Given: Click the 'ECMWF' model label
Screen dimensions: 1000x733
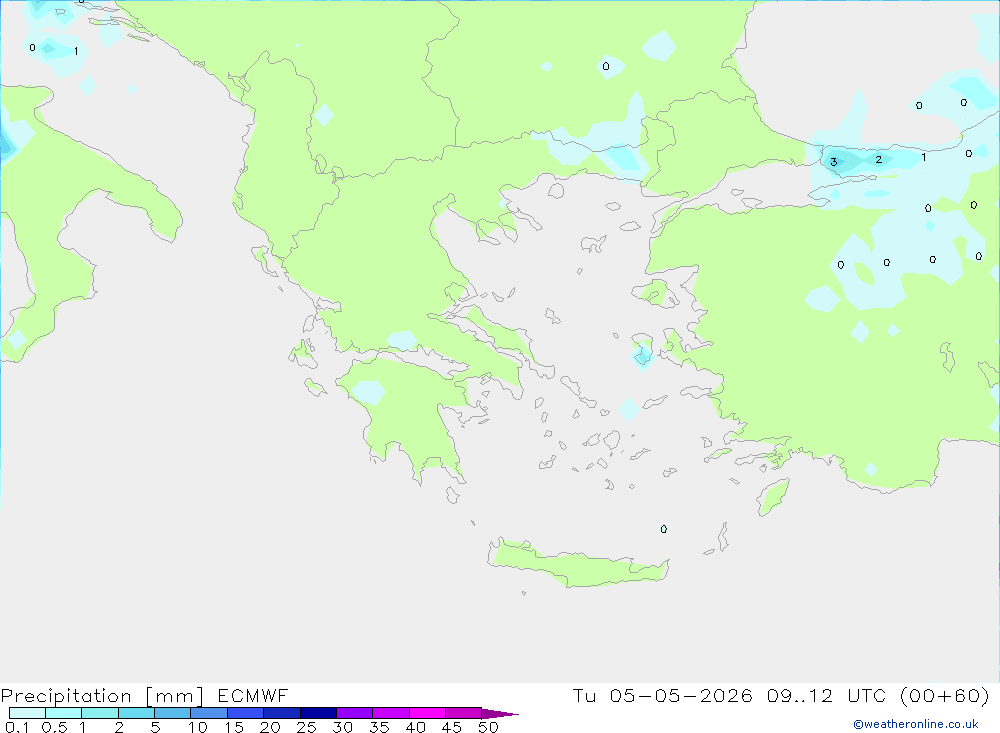Looking at the screenshot, I should pos(253,695).
